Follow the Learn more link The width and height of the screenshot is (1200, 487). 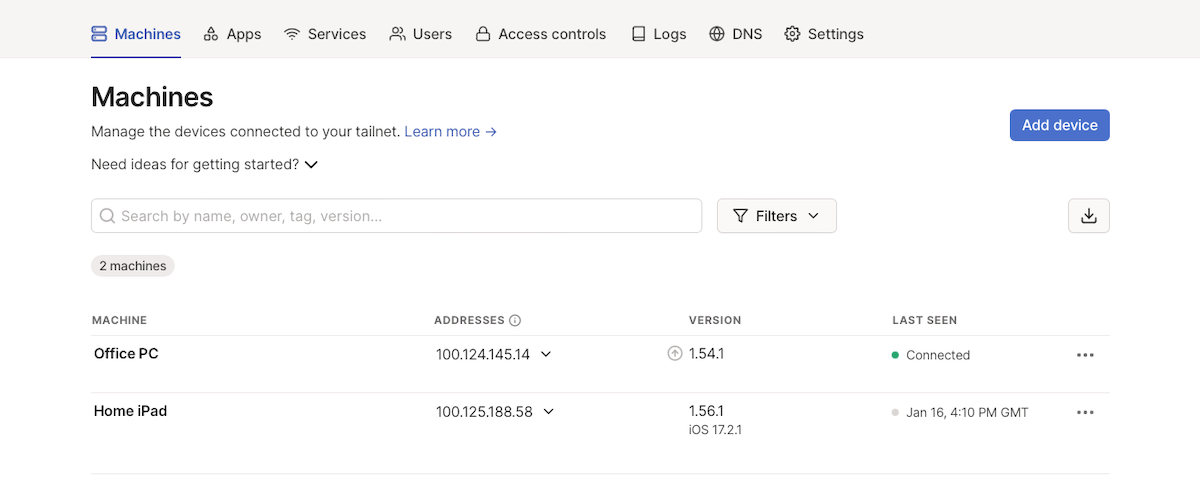click(x=450, y=131)
